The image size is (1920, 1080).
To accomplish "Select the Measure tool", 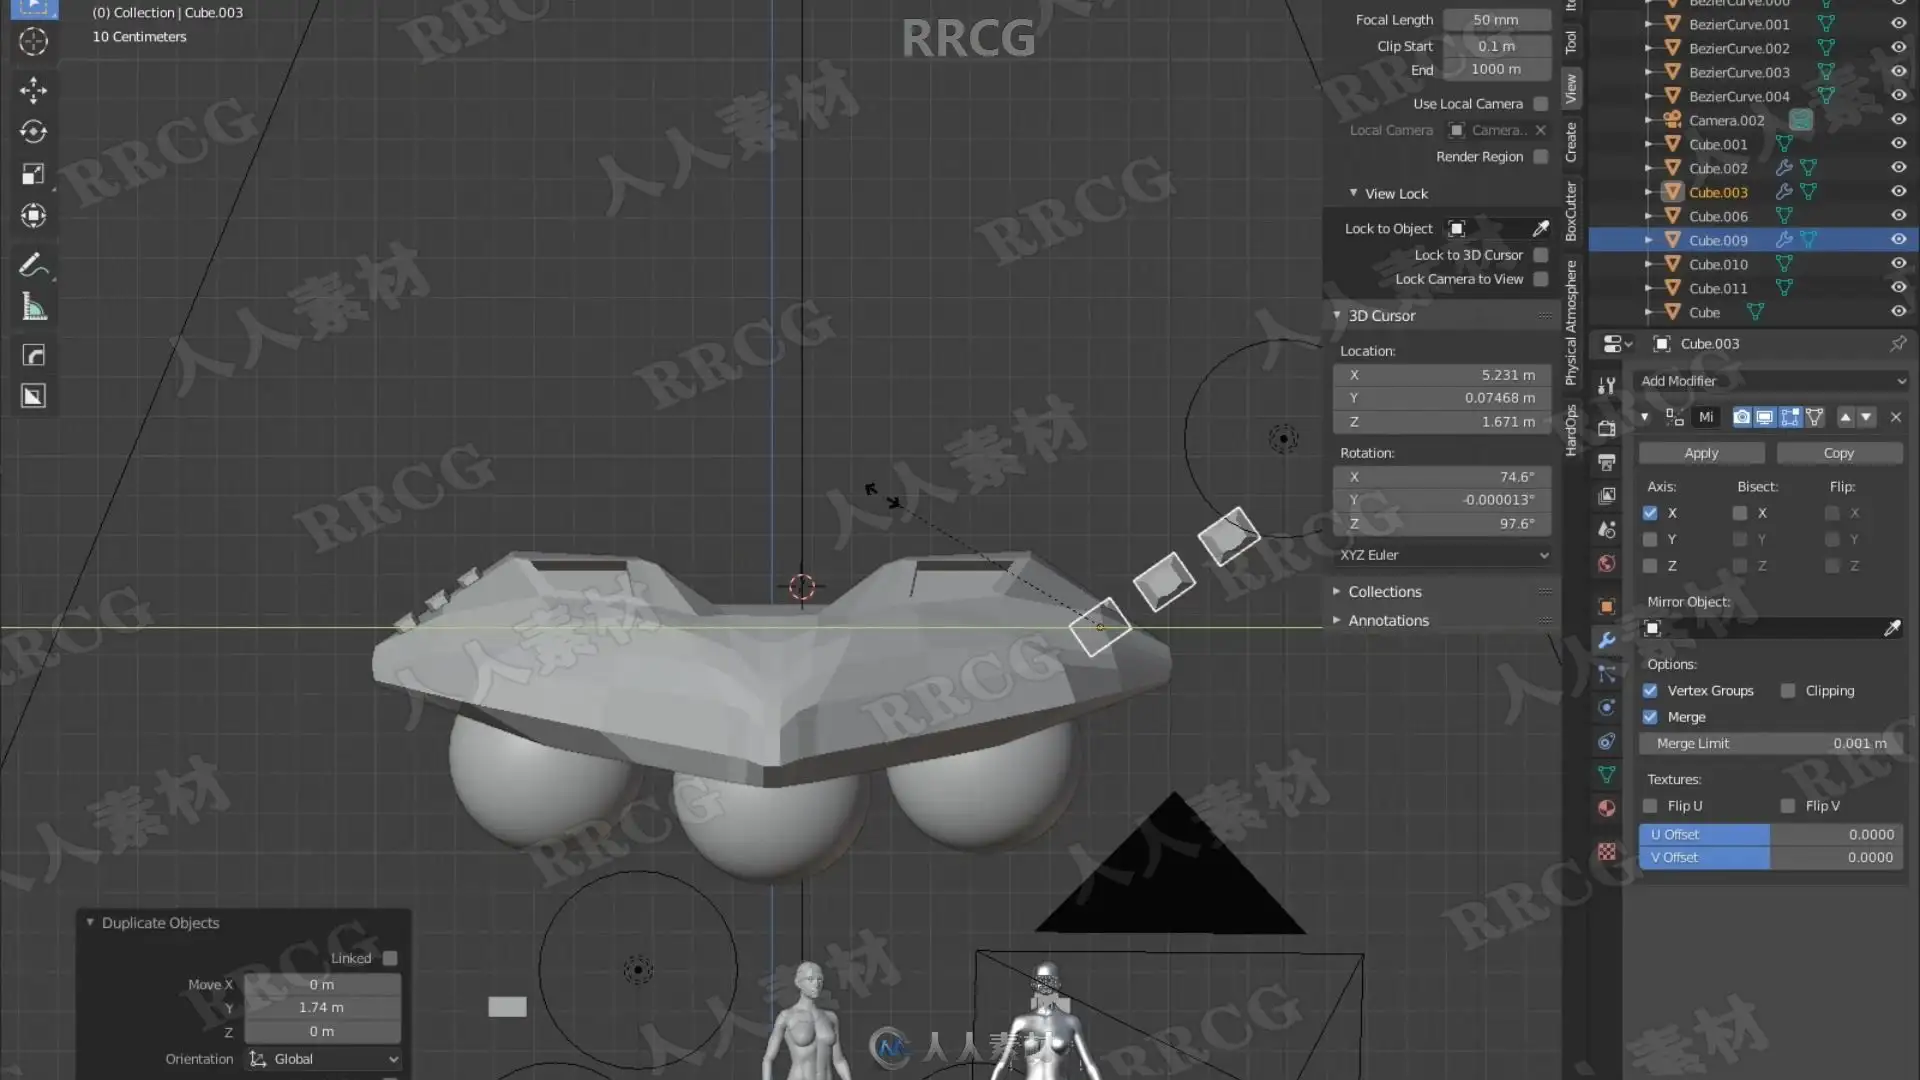I will coord(33,307).
